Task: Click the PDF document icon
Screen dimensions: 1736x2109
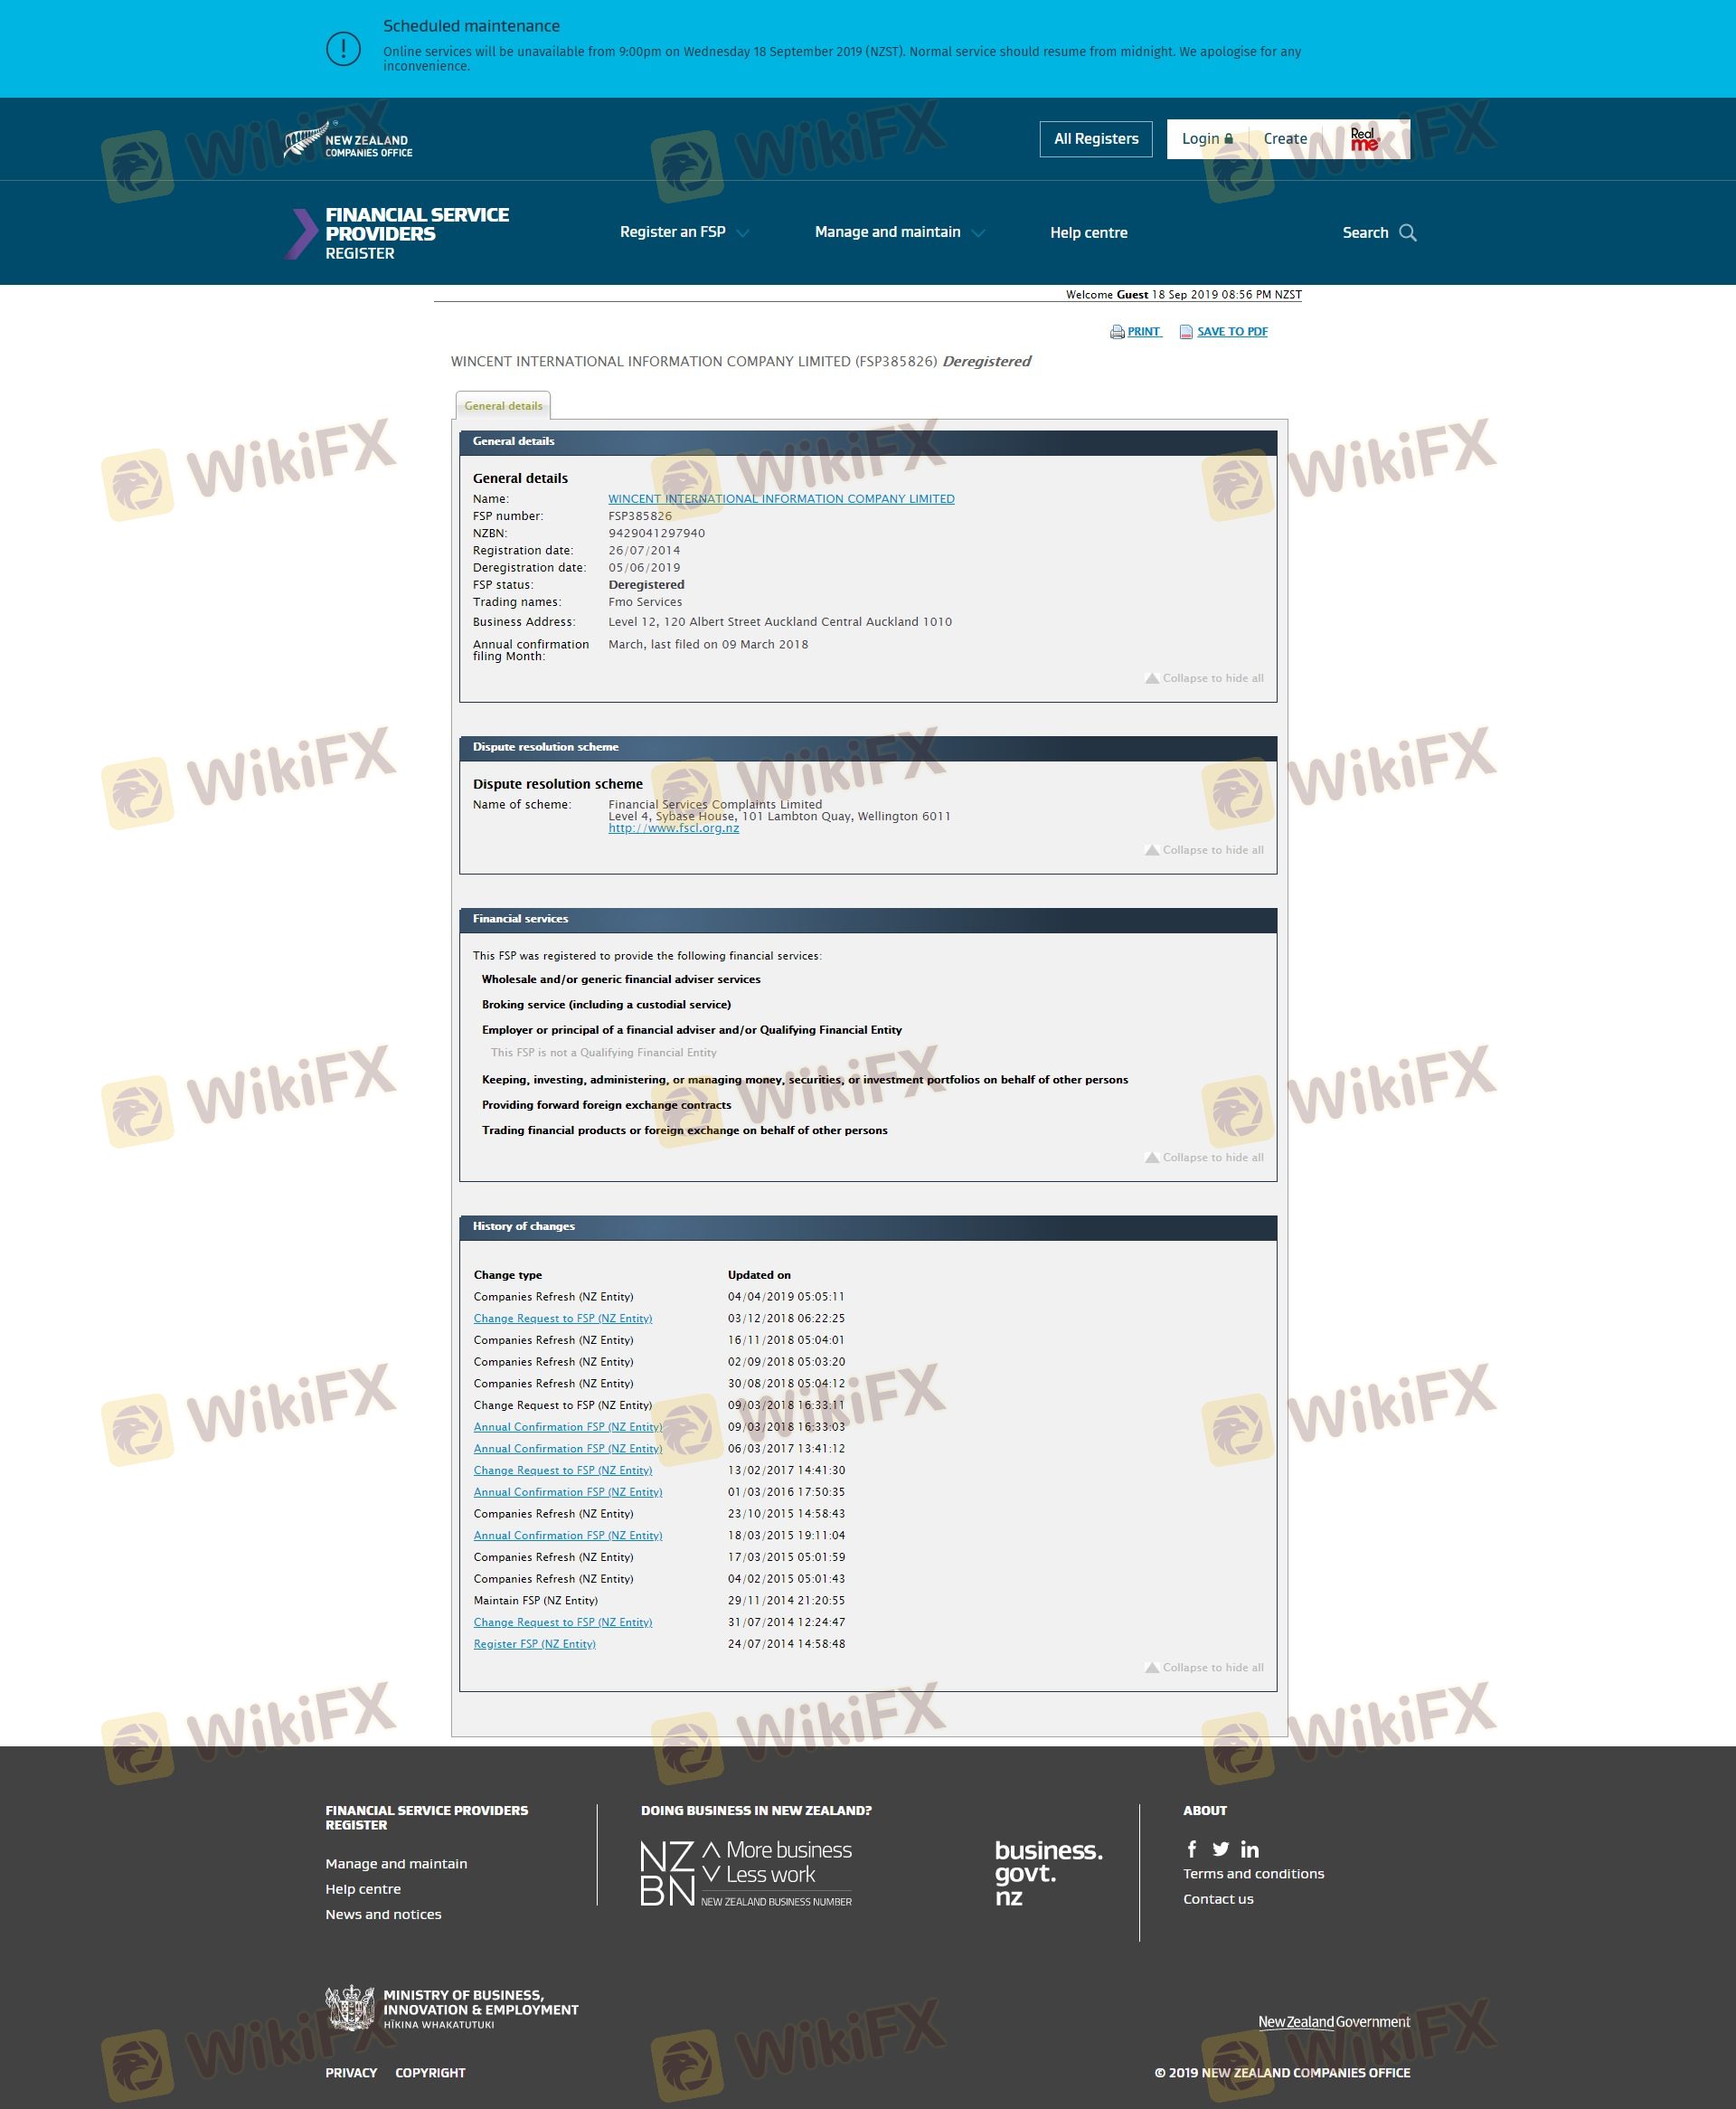Action: 1186,332
